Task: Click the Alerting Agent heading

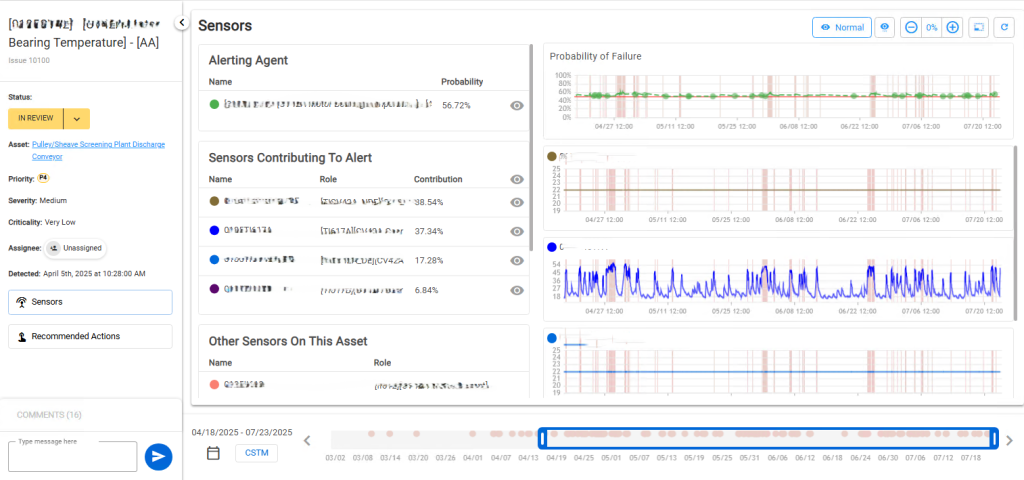Action: click(248, 60)
